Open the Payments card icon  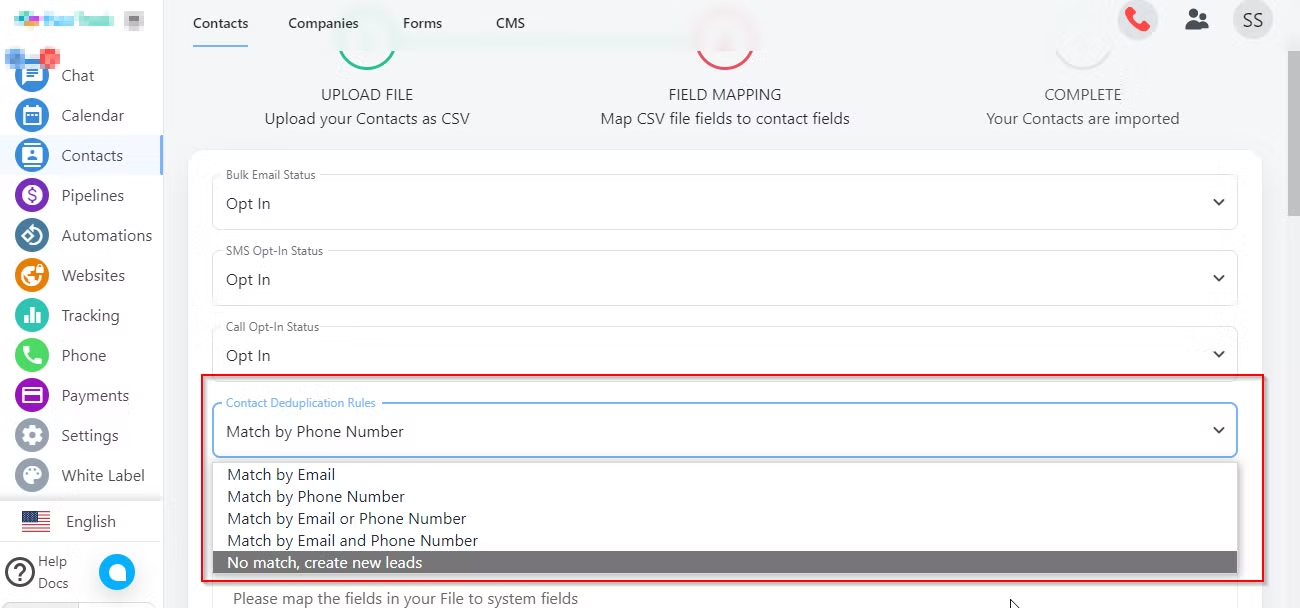[x=32, y=395]
